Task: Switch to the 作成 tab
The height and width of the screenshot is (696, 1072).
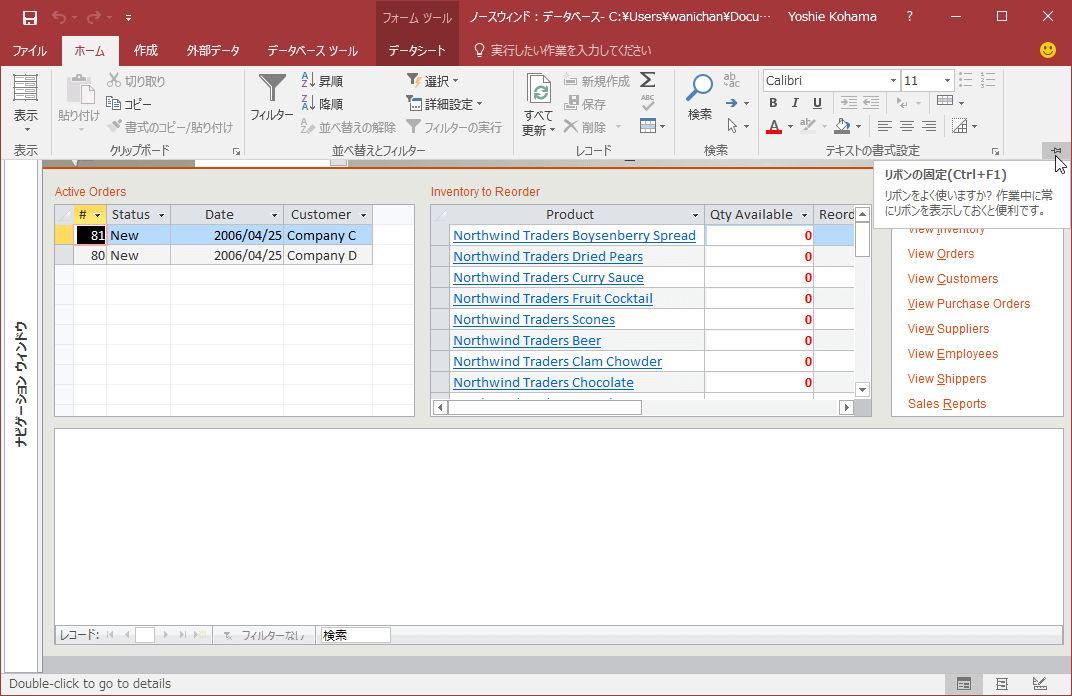Action: point(146,51)
